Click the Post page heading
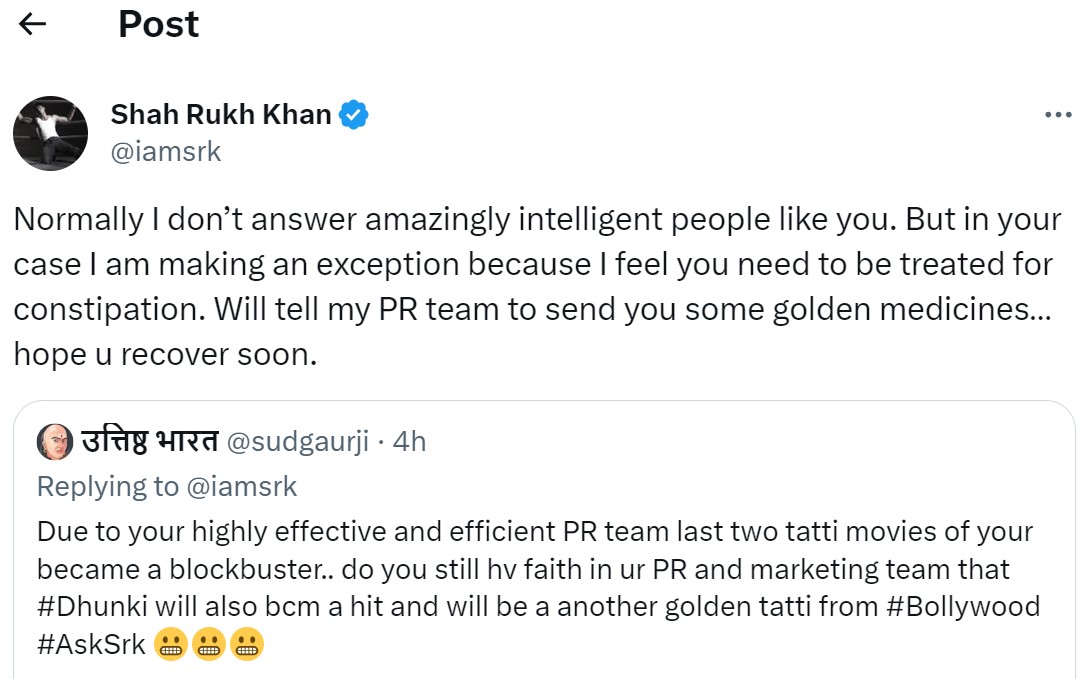This screenshot has height=679, width=1083. pyautogui.click(x=158, y=24)
